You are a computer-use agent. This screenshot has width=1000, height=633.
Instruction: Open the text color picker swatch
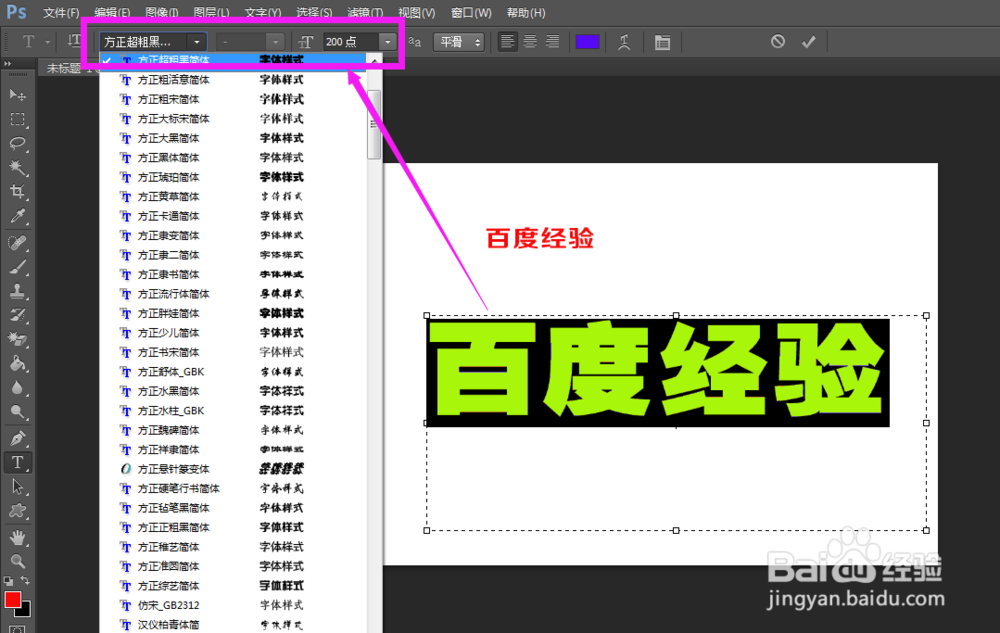point(588,41)
